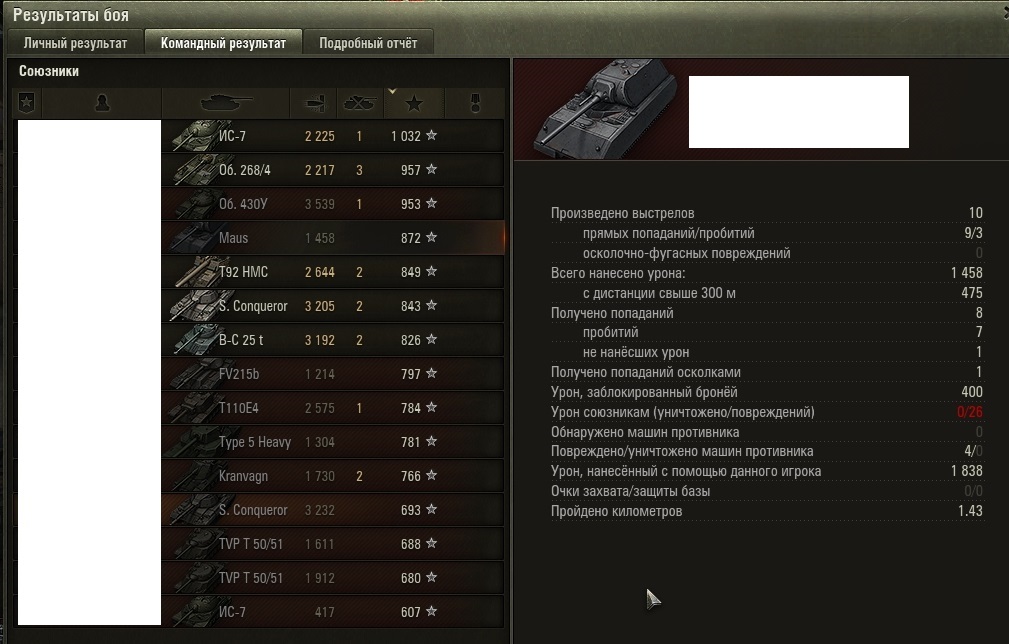Sort by destroyed vehicles icon
1009x644 pixels.
[x=360, y=103]
